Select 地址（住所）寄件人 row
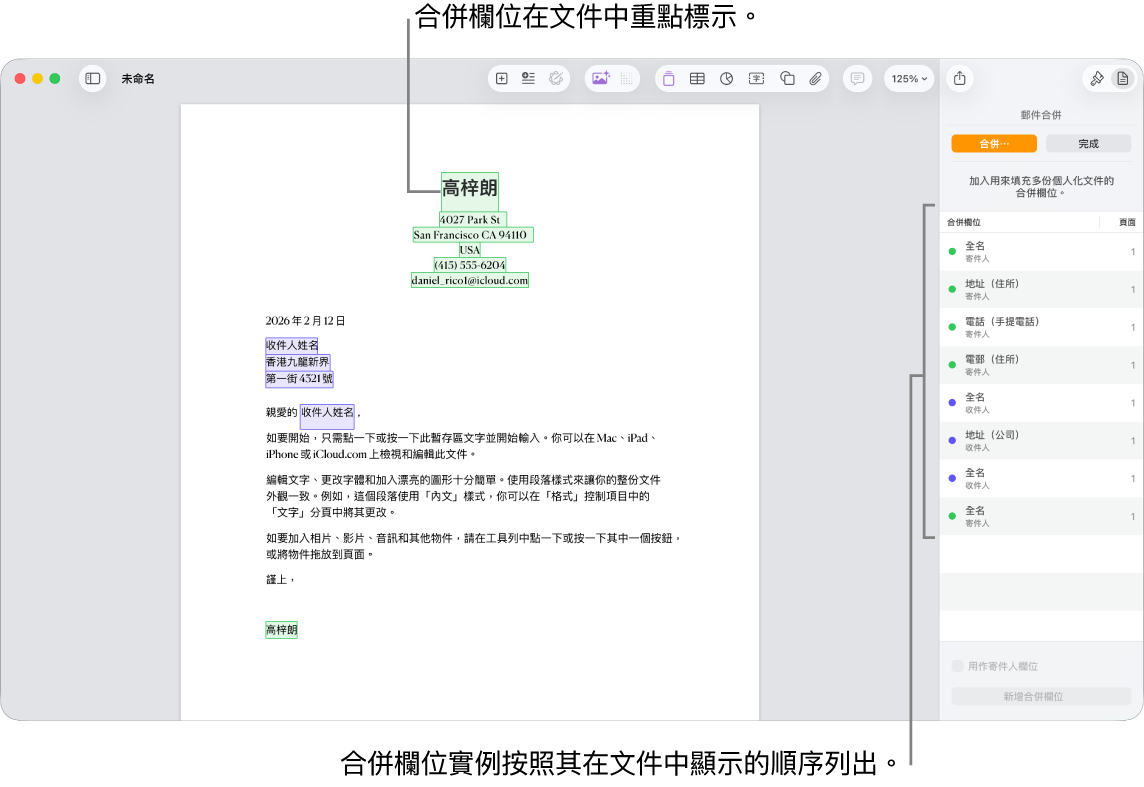The height and width of the screenshot is (787, 1144). click(x=1041, y=290)
